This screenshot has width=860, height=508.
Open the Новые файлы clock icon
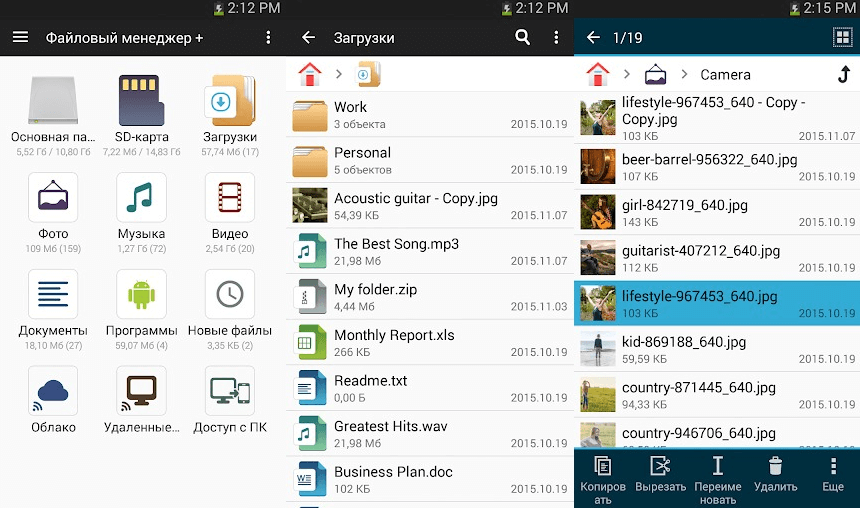(230, 294)
